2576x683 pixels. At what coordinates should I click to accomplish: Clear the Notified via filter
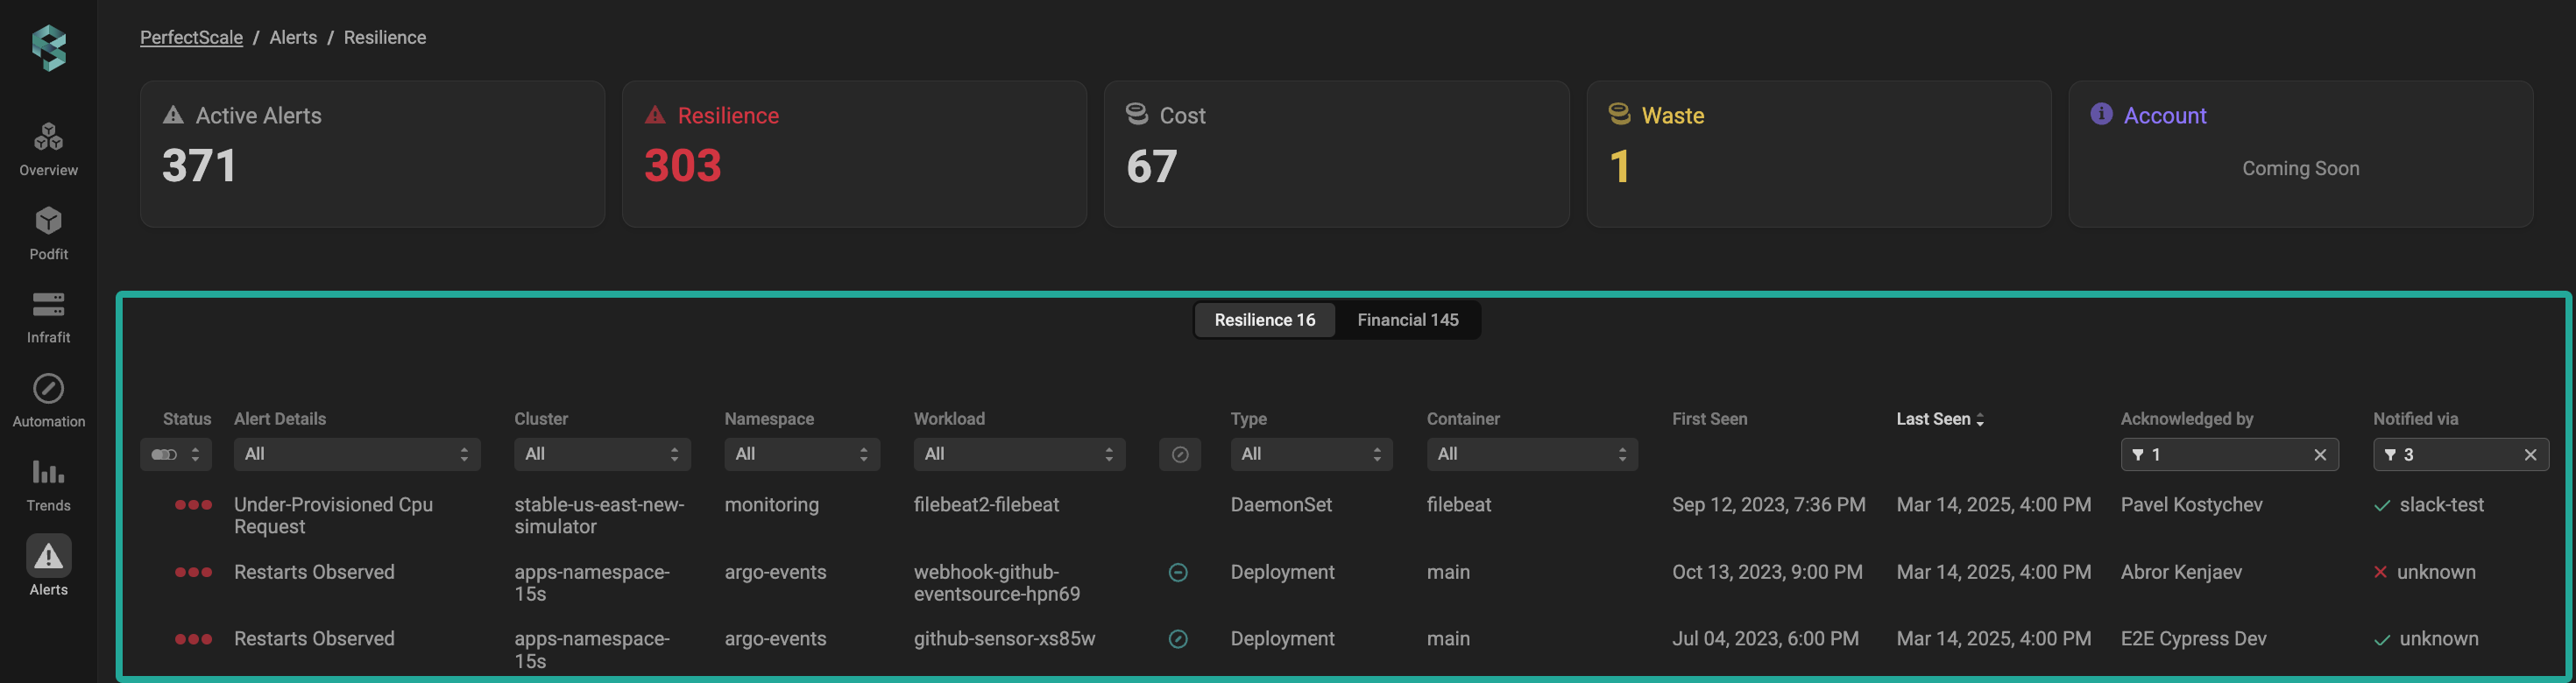(x=2530, y=455)
